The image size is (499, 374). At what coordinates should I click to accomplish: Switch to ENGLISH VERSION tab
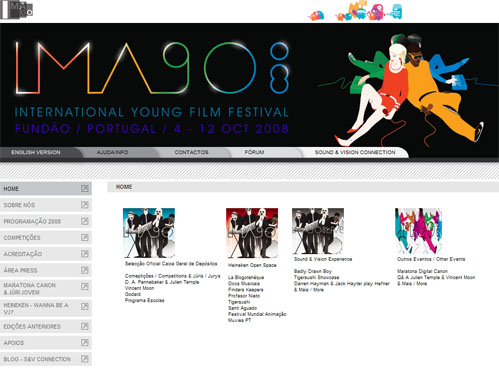[x=36, y=152]
